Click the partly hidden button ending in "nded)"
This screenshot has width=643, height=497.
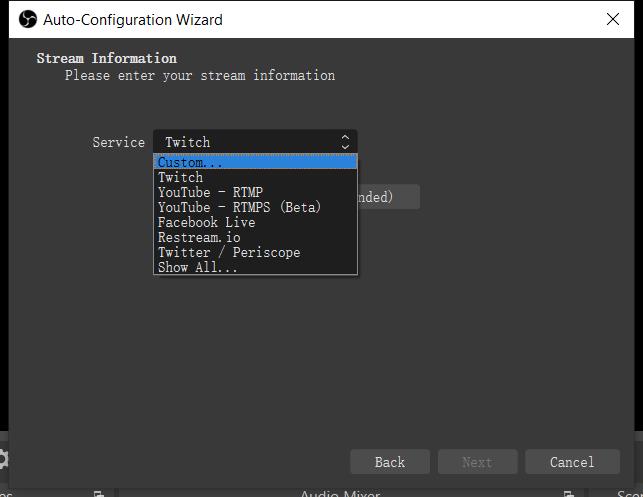388,197
